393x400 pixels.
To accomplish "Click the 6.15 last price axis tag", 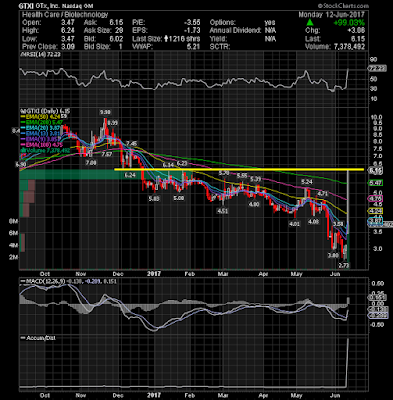I will point(375,170).
